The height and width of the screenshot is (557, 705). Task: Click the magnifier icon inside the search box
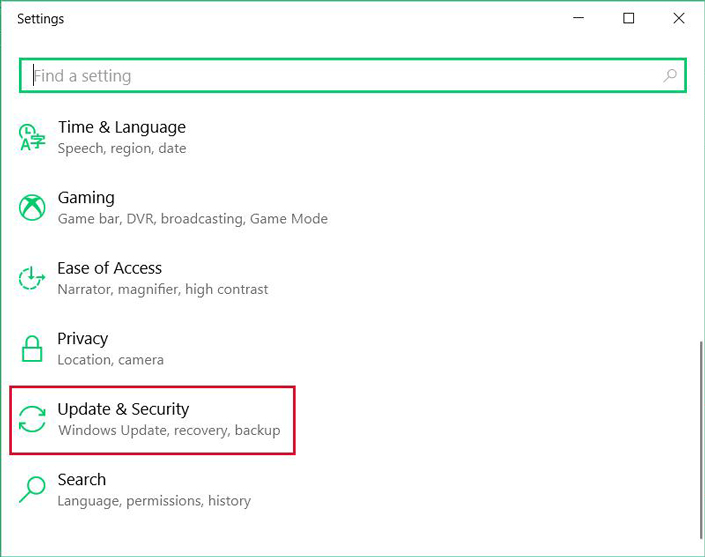click(x=670, y=76)
